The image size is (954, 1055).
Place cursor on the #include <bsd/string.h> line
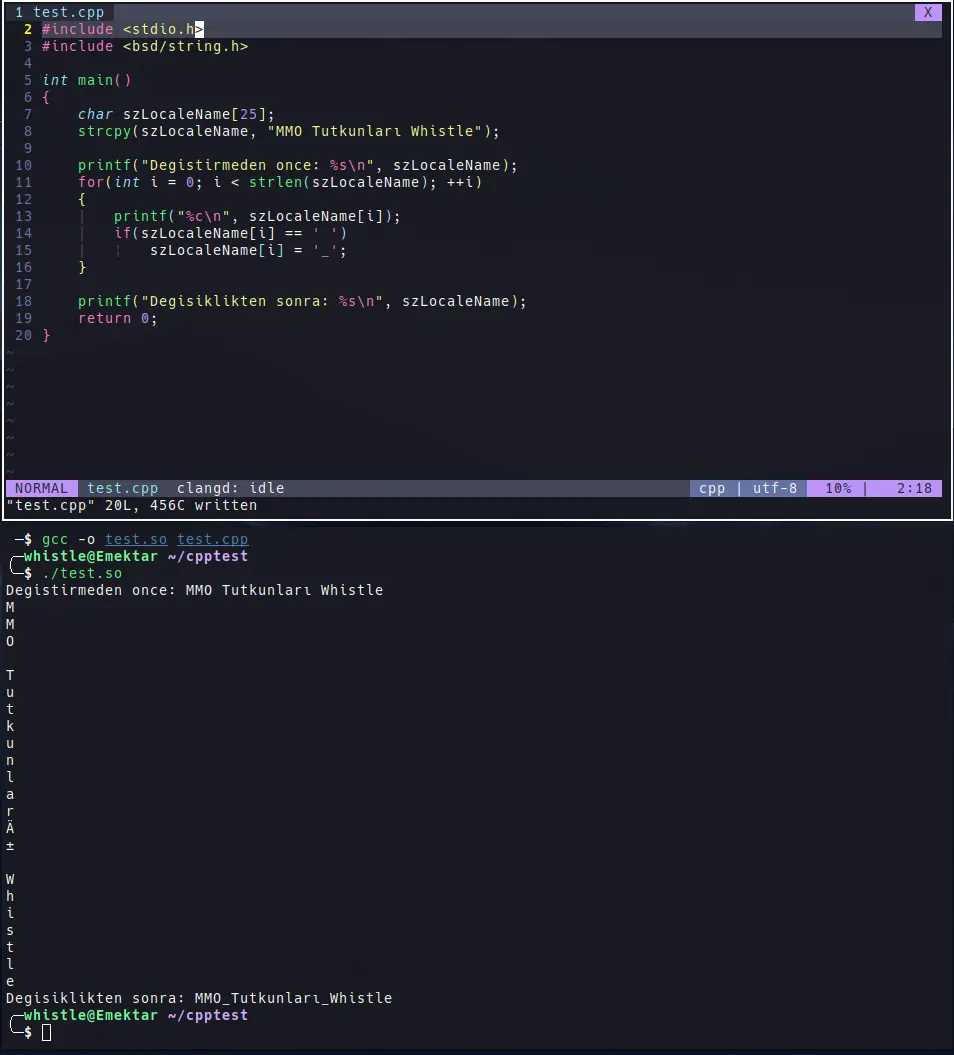[x=145, y=46]
